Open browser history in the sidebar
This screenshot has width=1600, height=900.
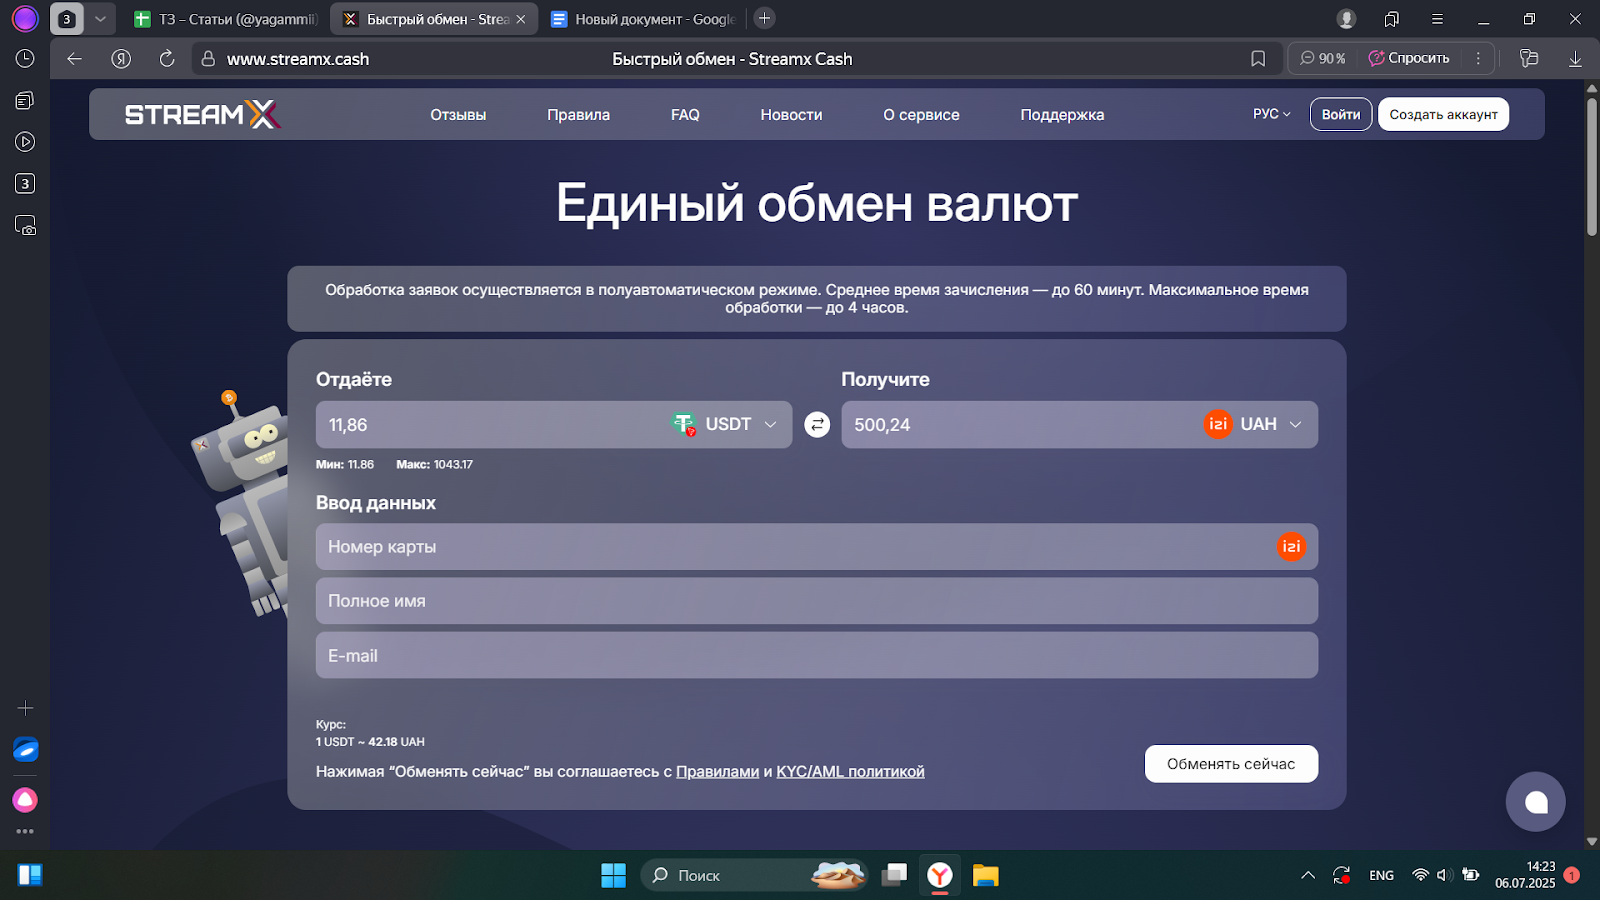click(x=25, y=59)
